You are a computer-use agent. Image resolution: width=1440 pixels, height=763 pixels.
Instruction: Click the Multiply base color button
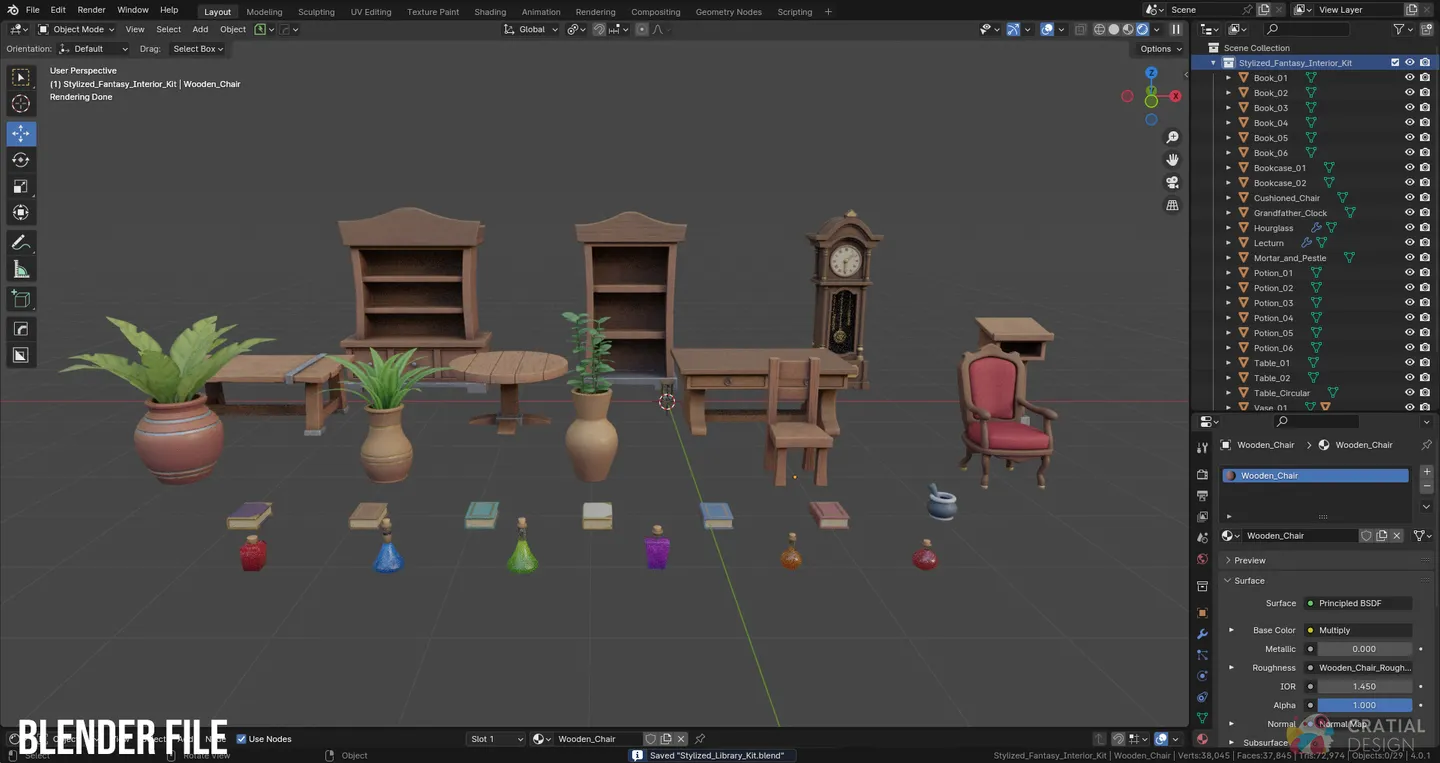click(x=1359, y=630)
